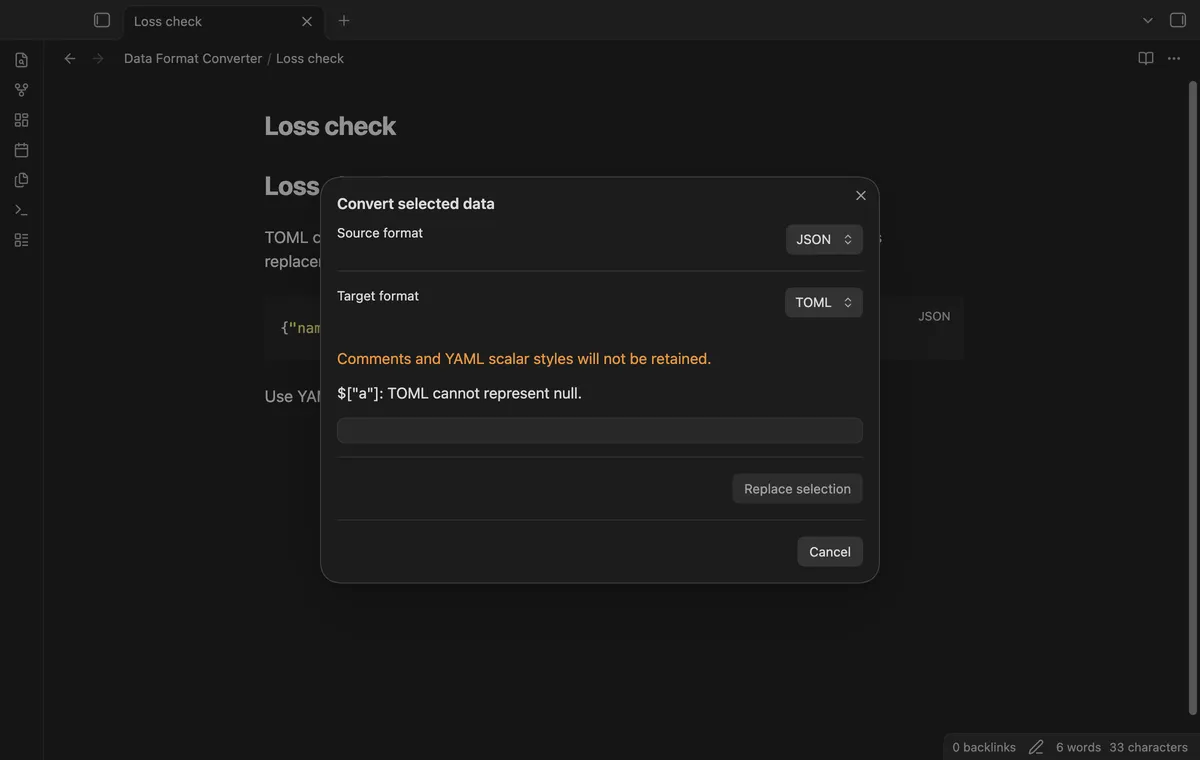Click the YAML scalar styles warning text

(524, 358)
